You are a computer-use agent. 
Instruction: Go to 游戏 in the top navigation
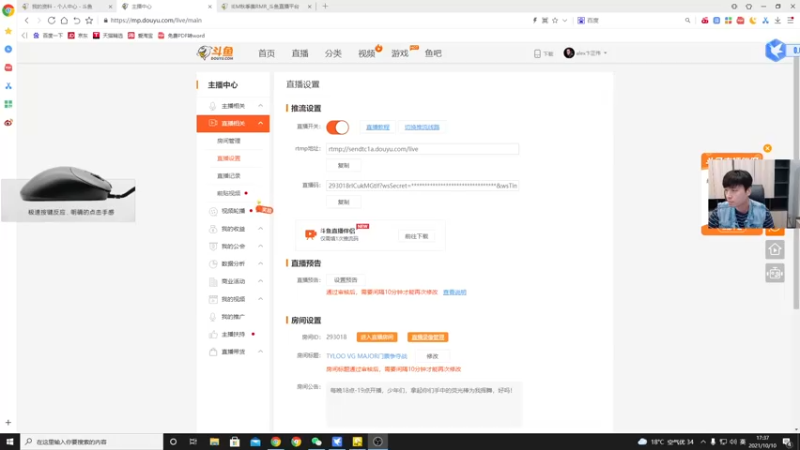pyautogui.click(x=400, y=53)
